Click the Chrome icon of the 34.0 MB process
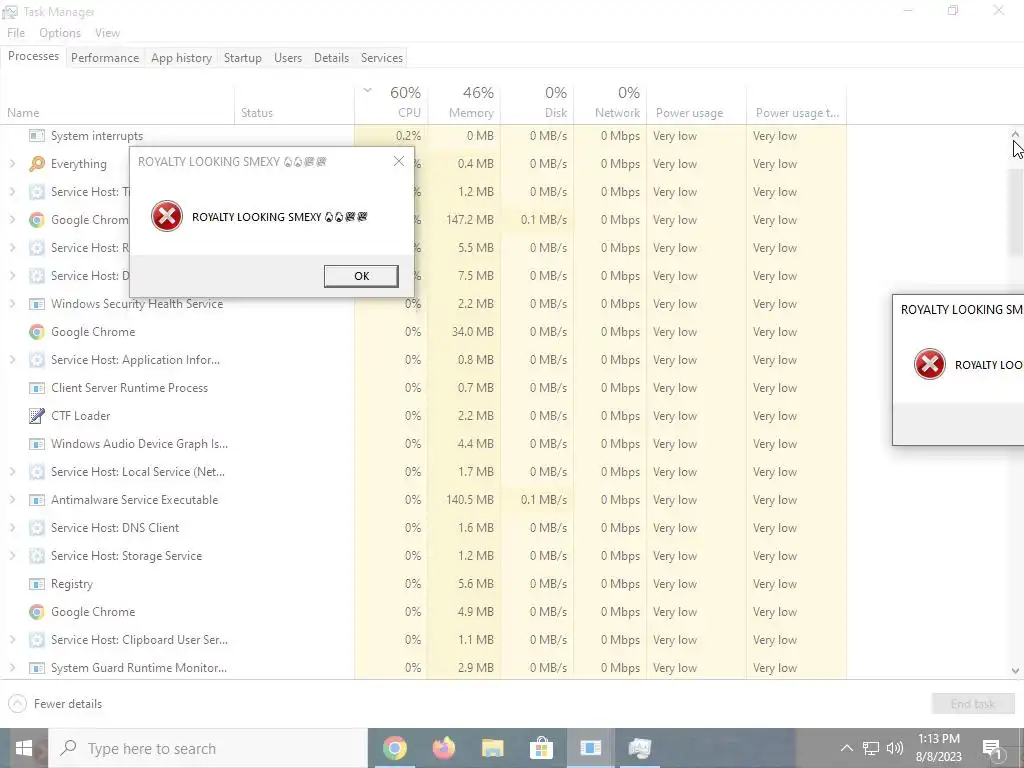This screenshot has width=1024, height=768. [x=37, y=332]
